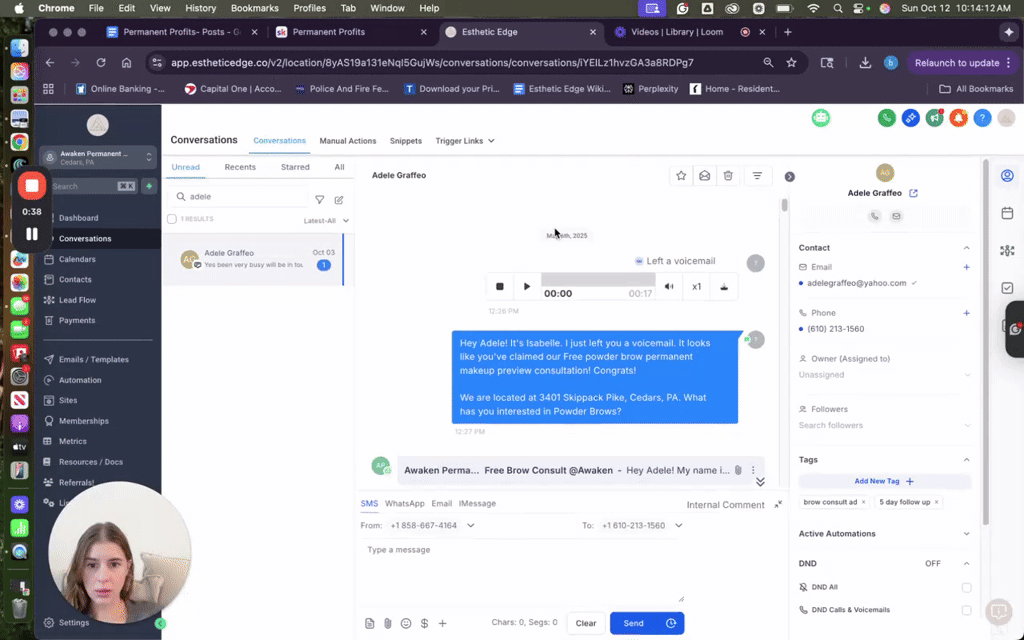
Task: Email contact using envelope icon under name
Action: point(896,216)
